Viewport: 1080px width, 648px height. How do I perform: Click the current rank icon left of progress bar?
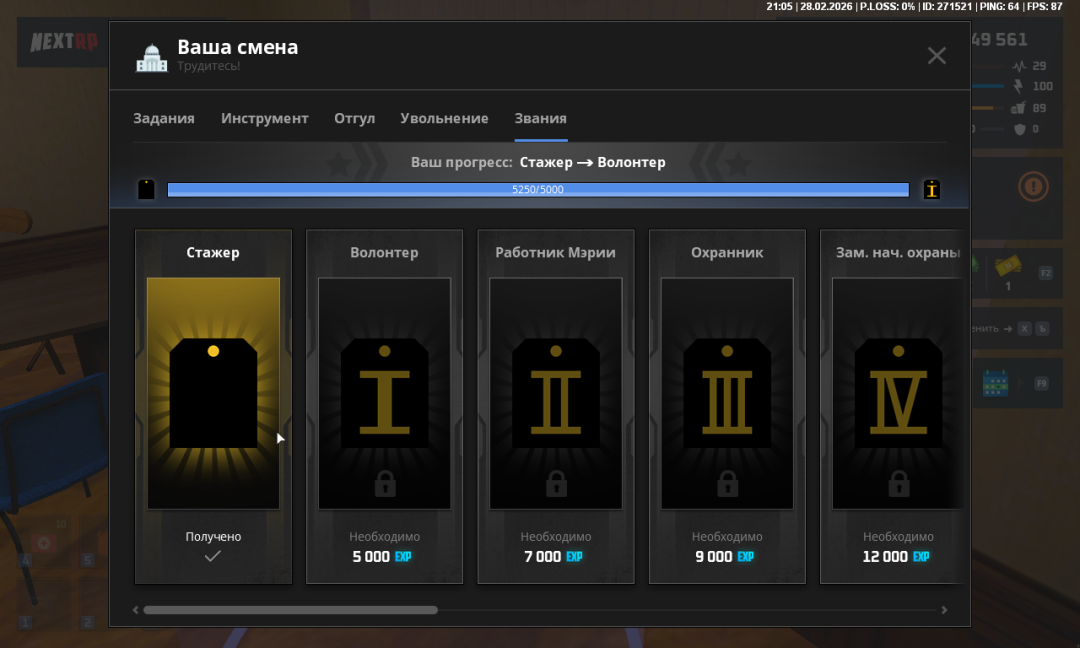(146, 189)
